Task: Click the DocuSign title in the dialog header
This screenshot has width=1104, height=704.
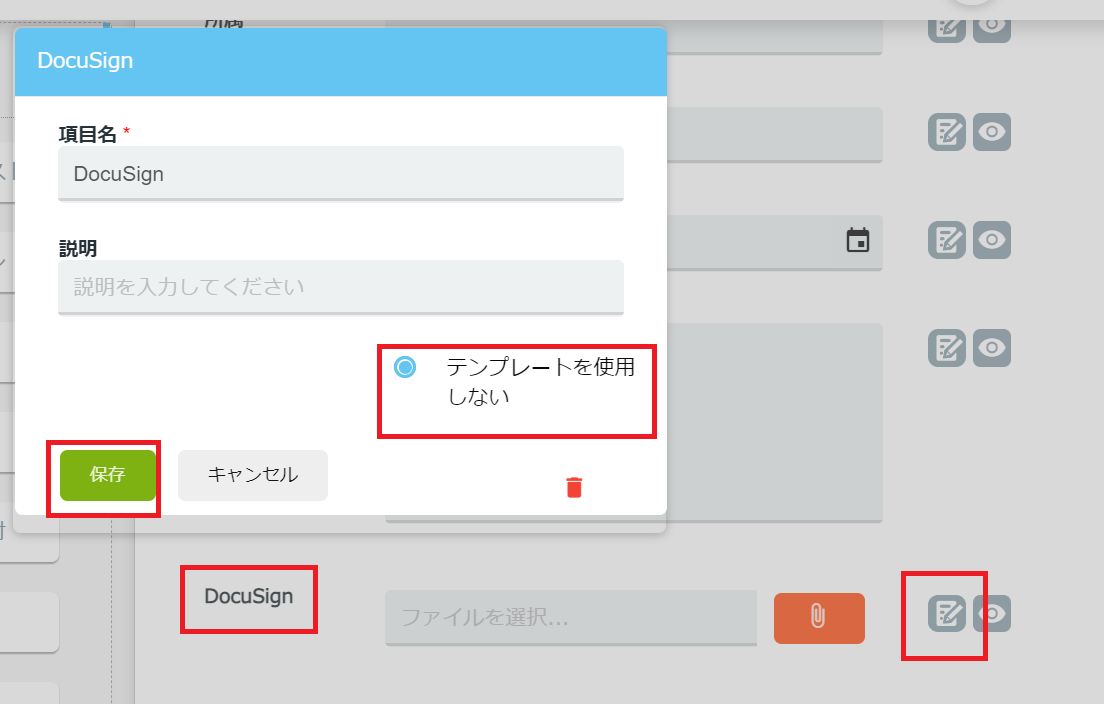Action: (85, 61)
